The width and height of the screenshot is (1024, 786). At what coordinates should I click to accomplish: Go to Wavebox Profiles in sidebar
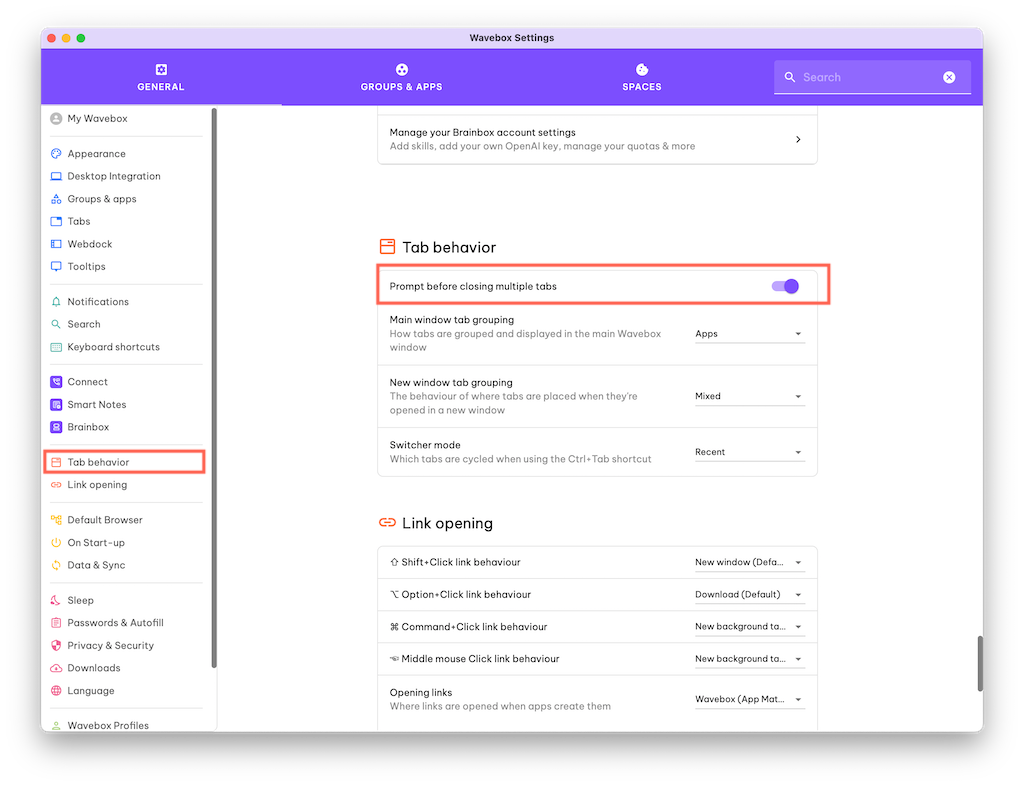pyautogui.click(x=108, y=725)
